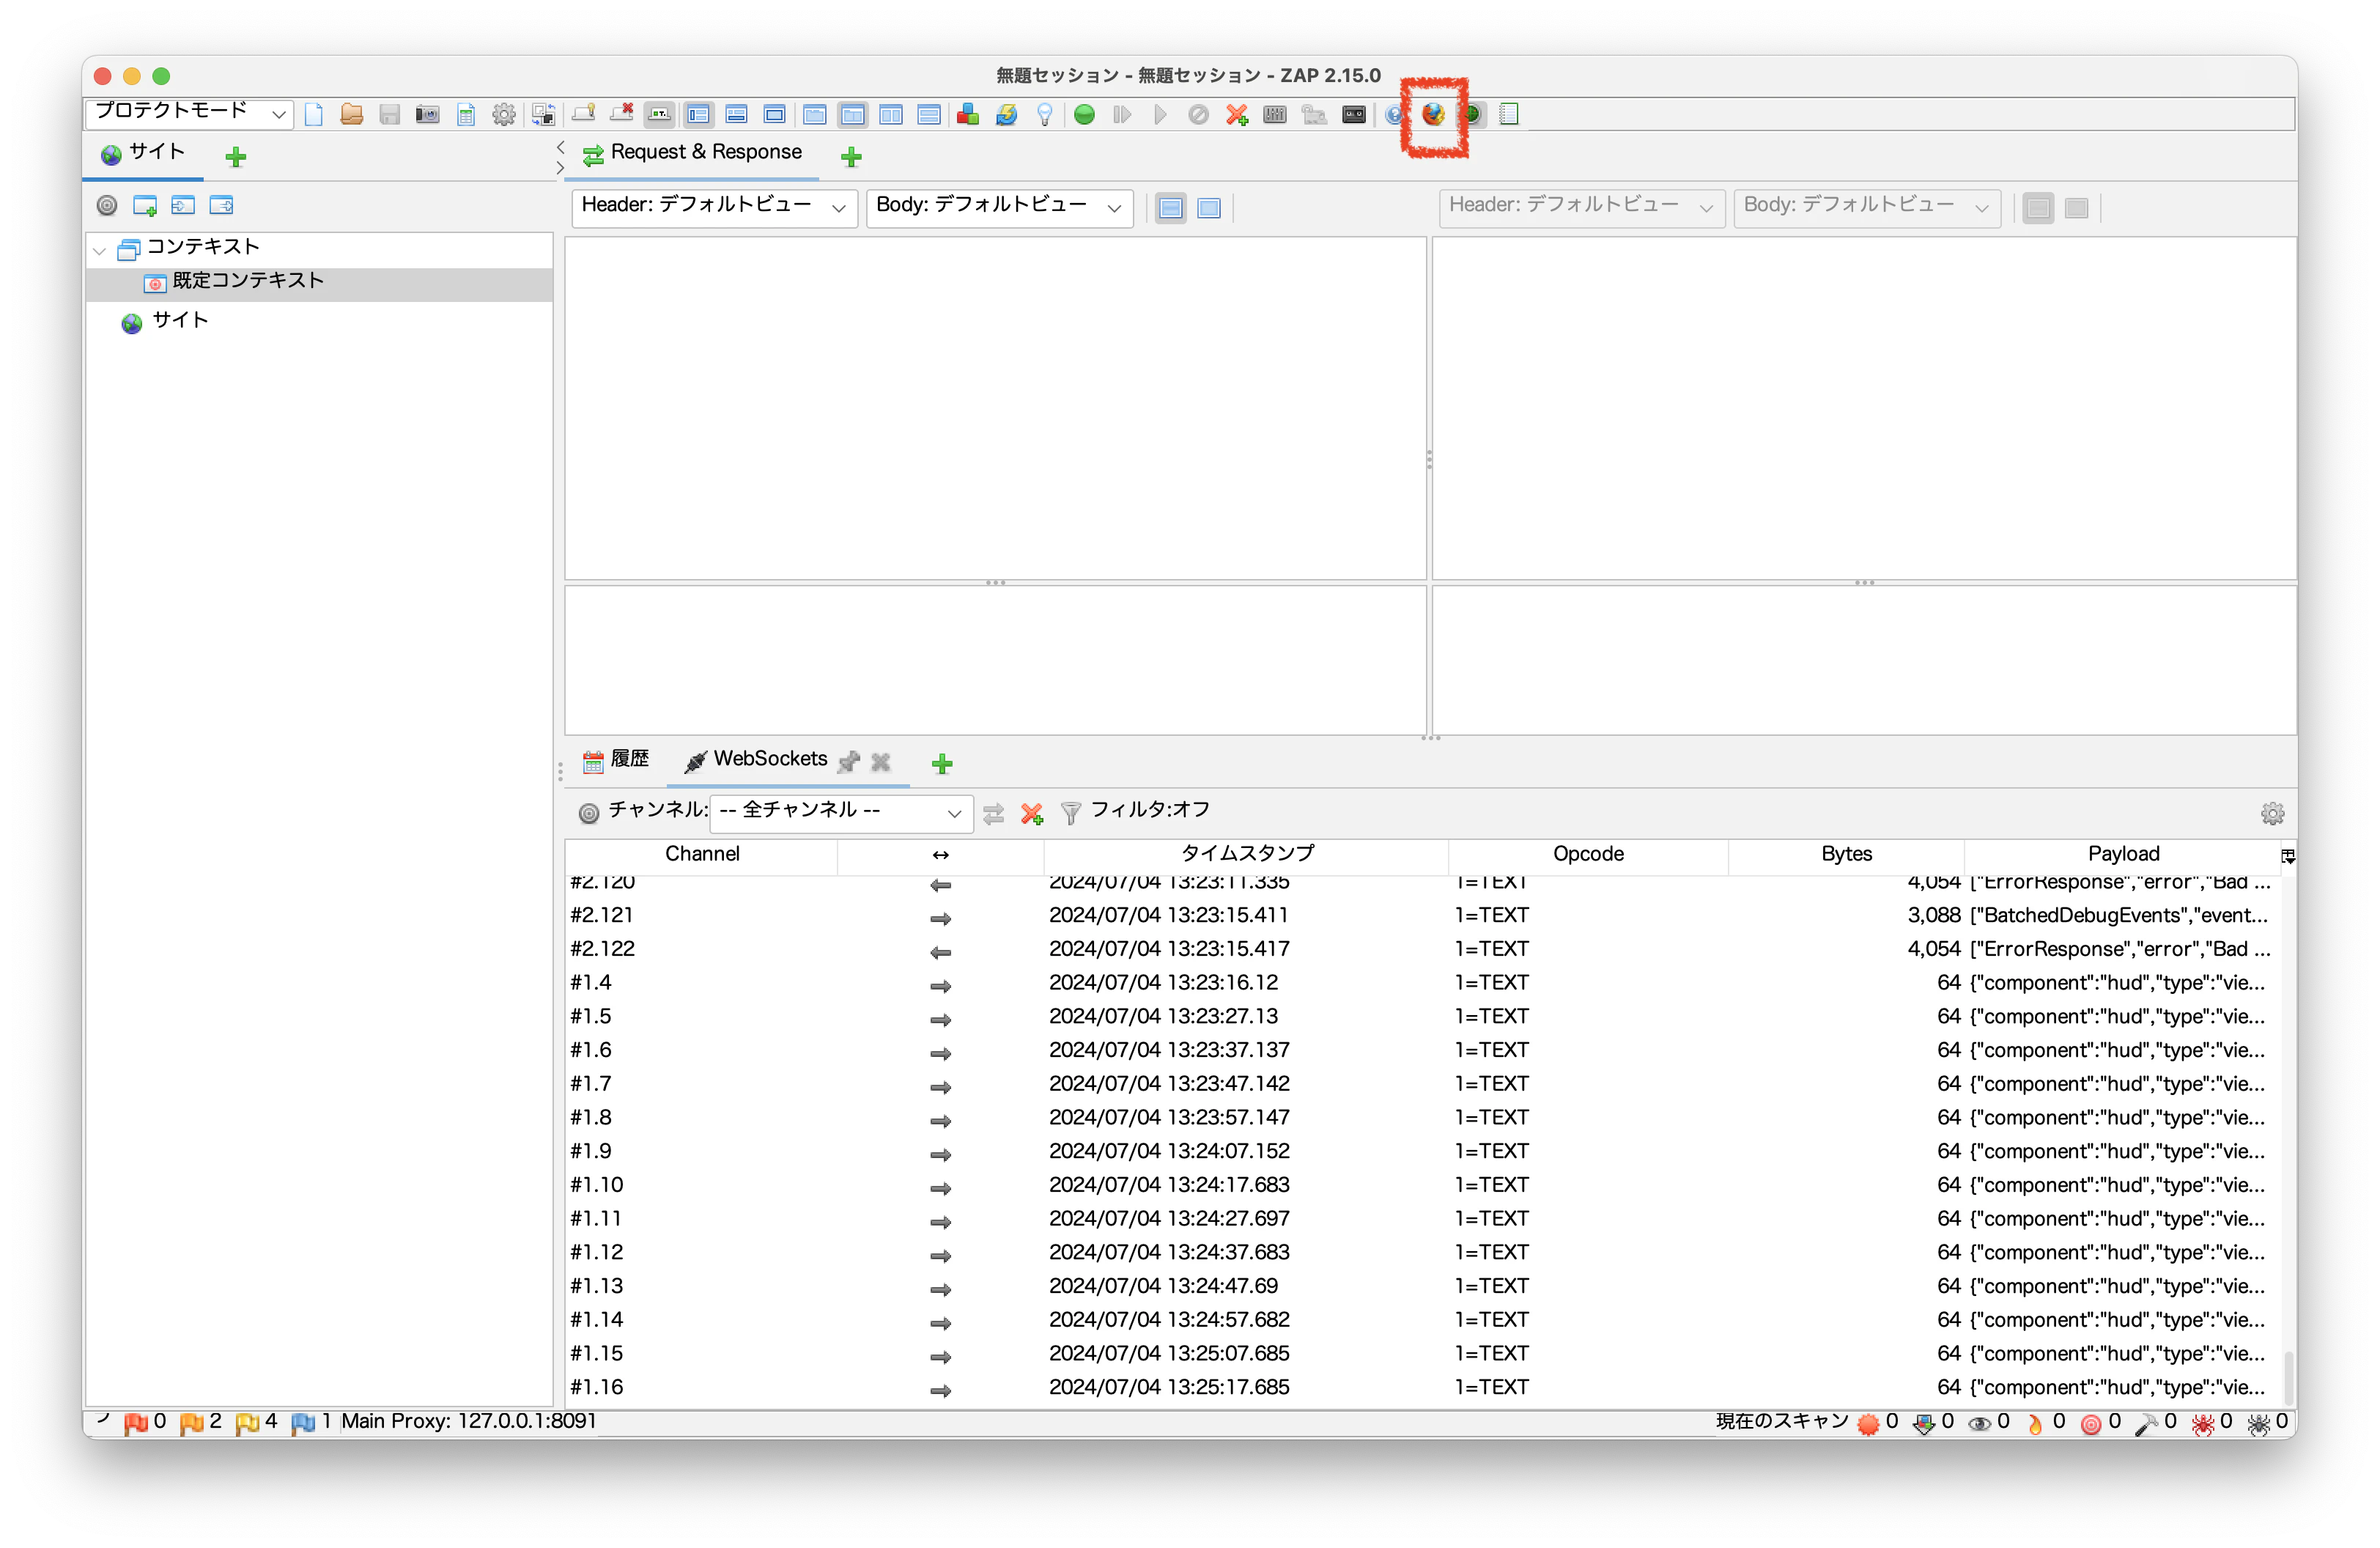The width and height of the screenshot is (2380, 1548).
Task: Collapse the コンテキスト tree node
Action: (100, 249)
